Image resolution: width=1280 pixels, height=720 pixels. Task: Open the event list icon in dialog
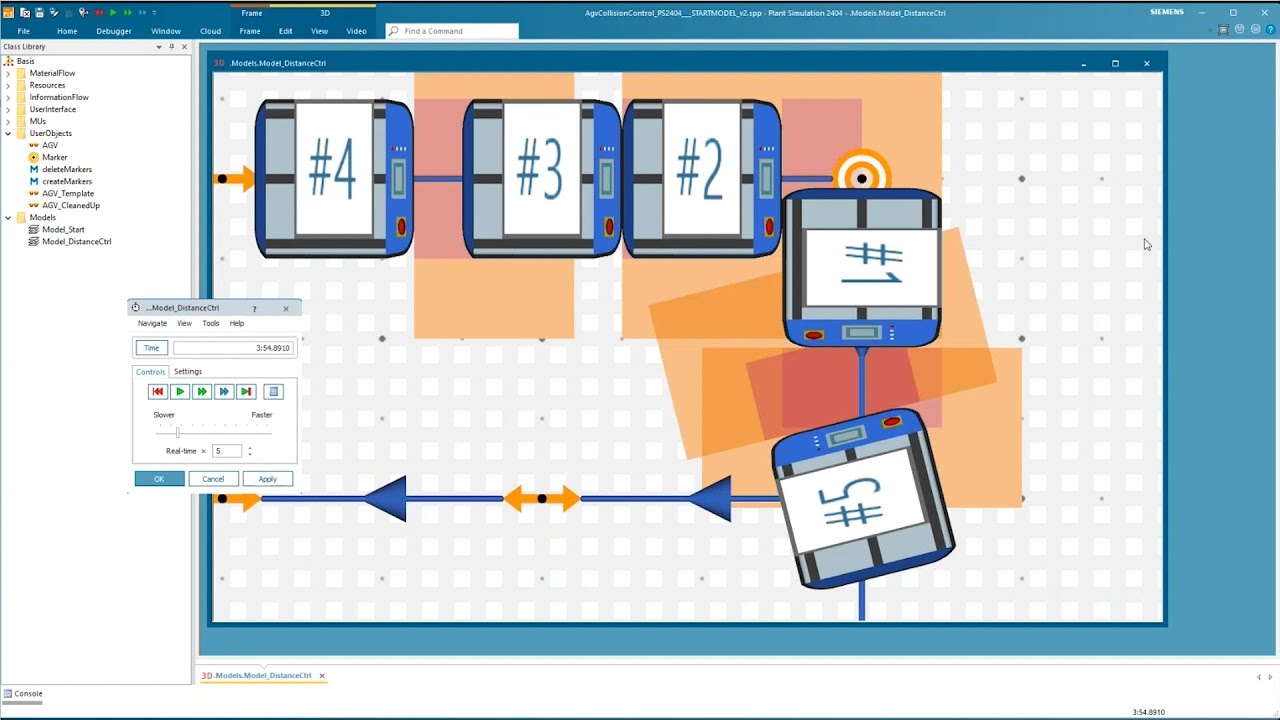tap(274, 392)
